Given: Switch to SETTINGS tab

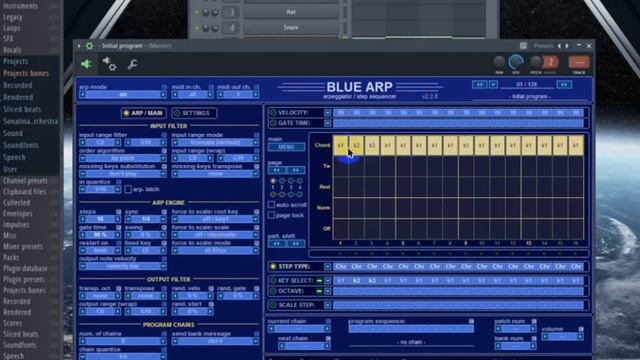Looking at the screenshot, I should point(194,113).
